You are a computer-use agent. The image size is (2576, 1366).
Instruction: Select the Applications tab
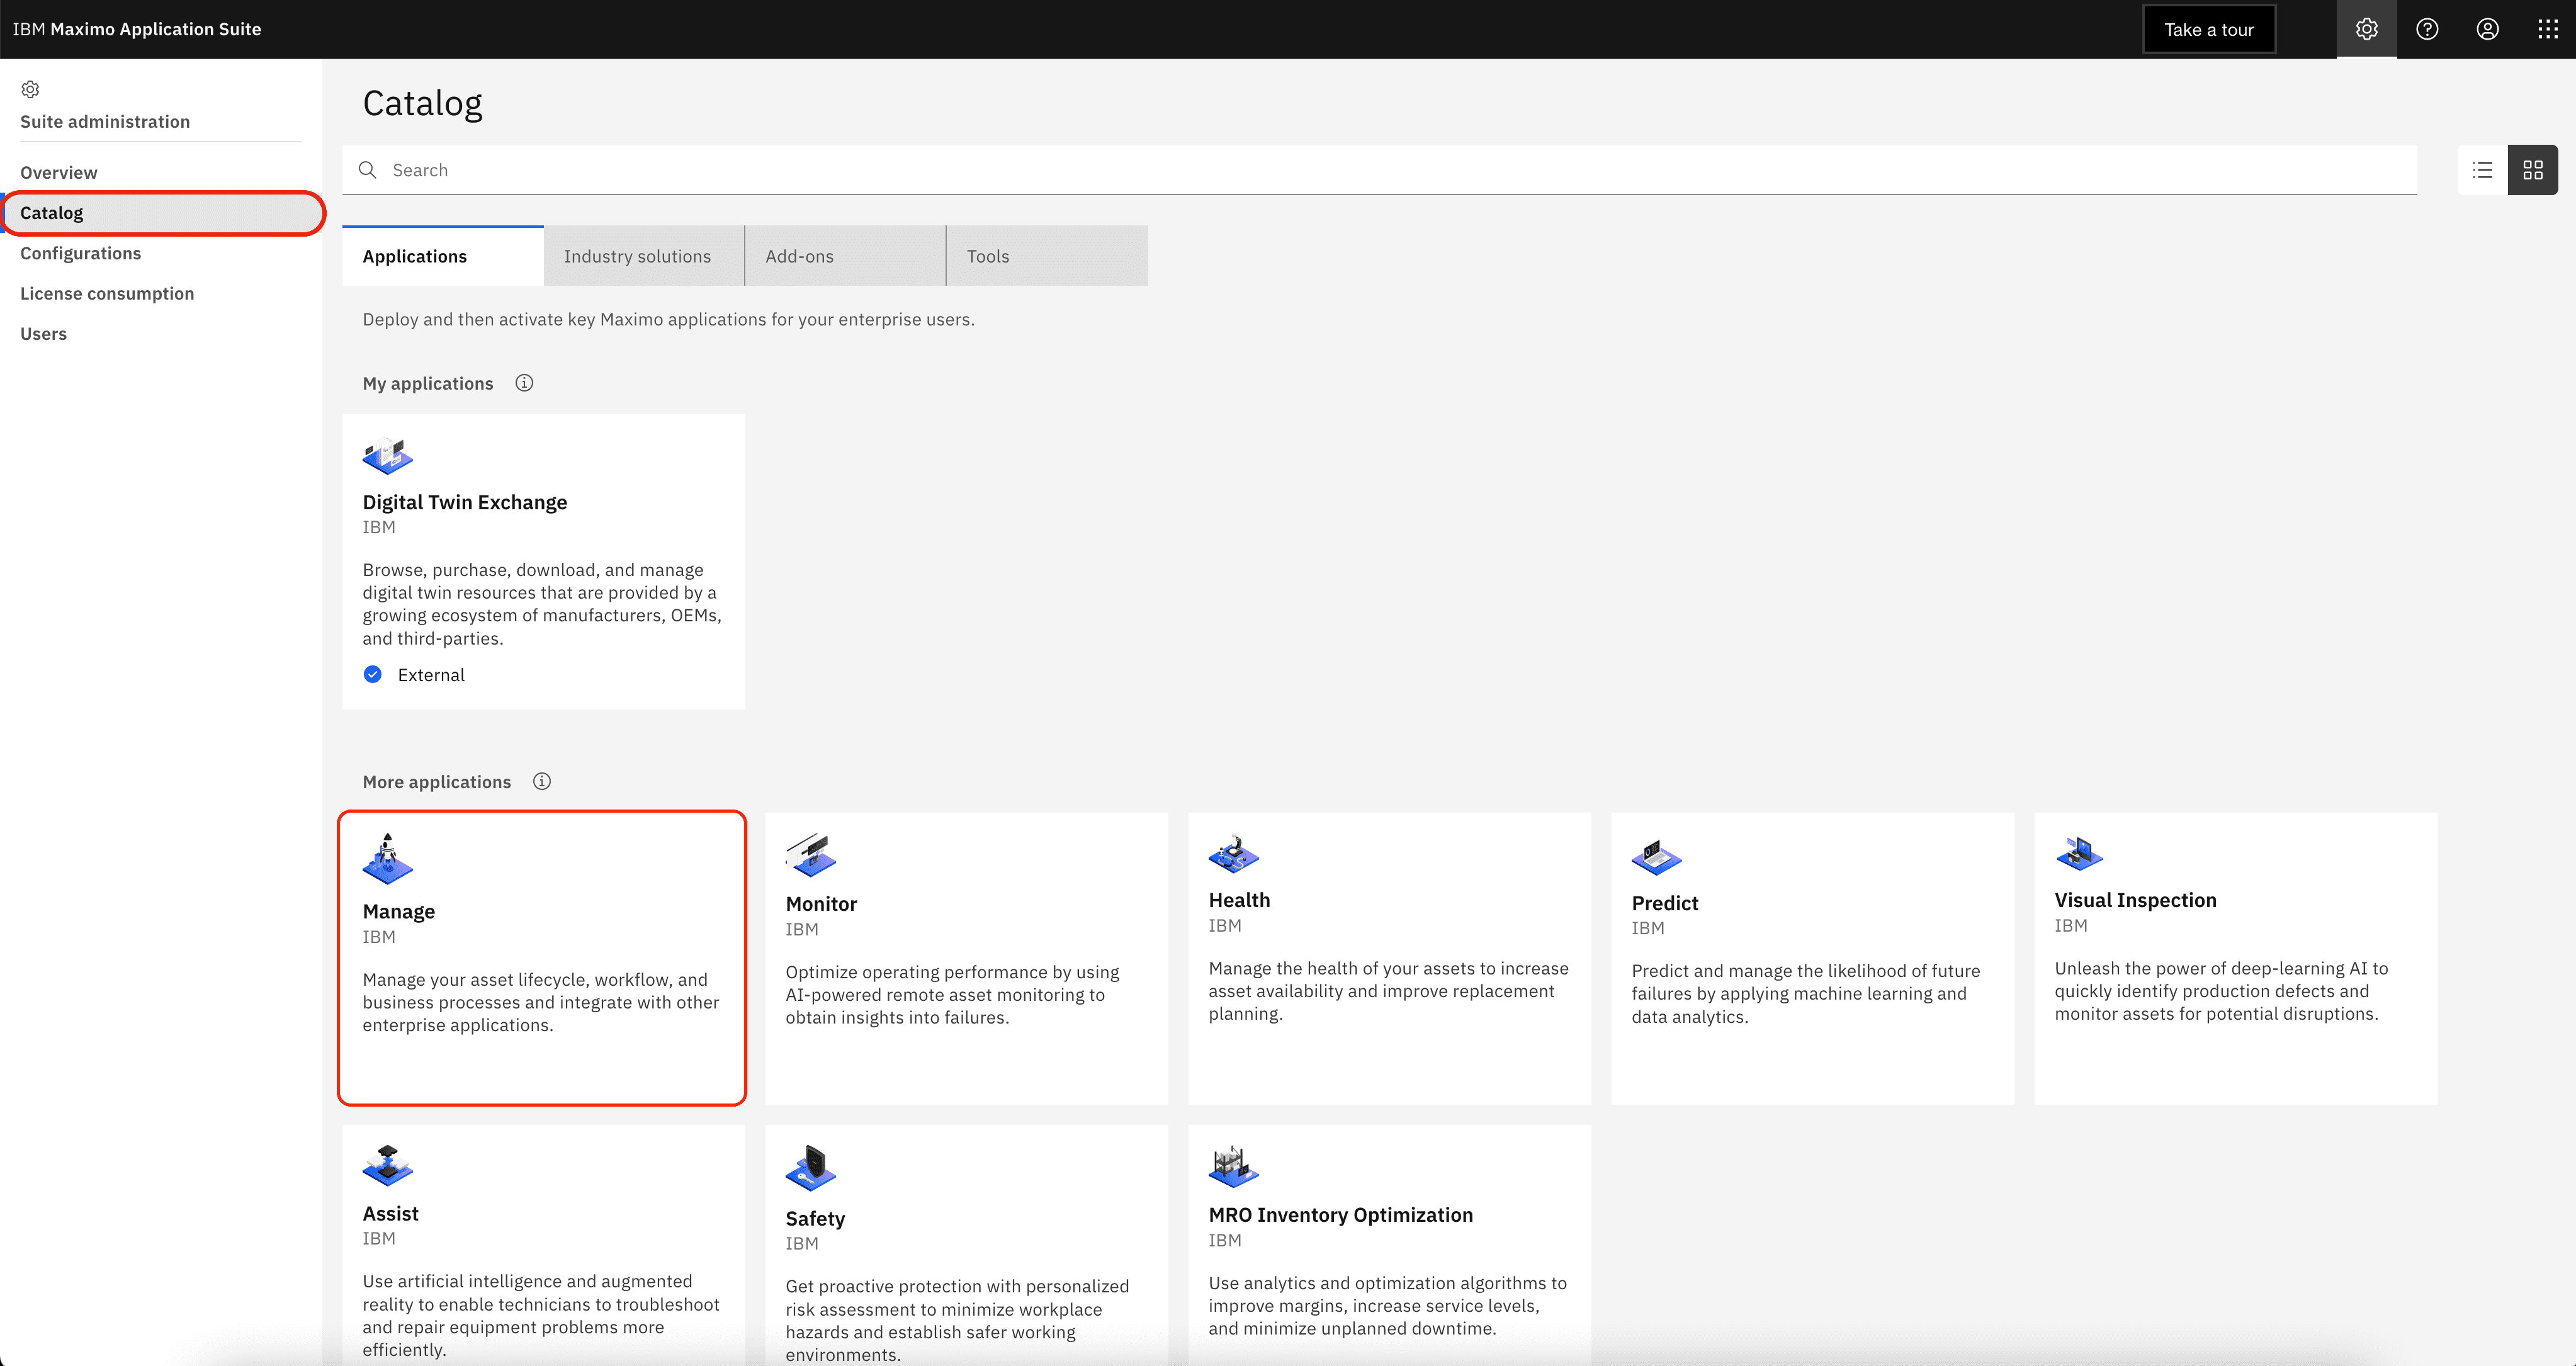(x=443, y=256)
